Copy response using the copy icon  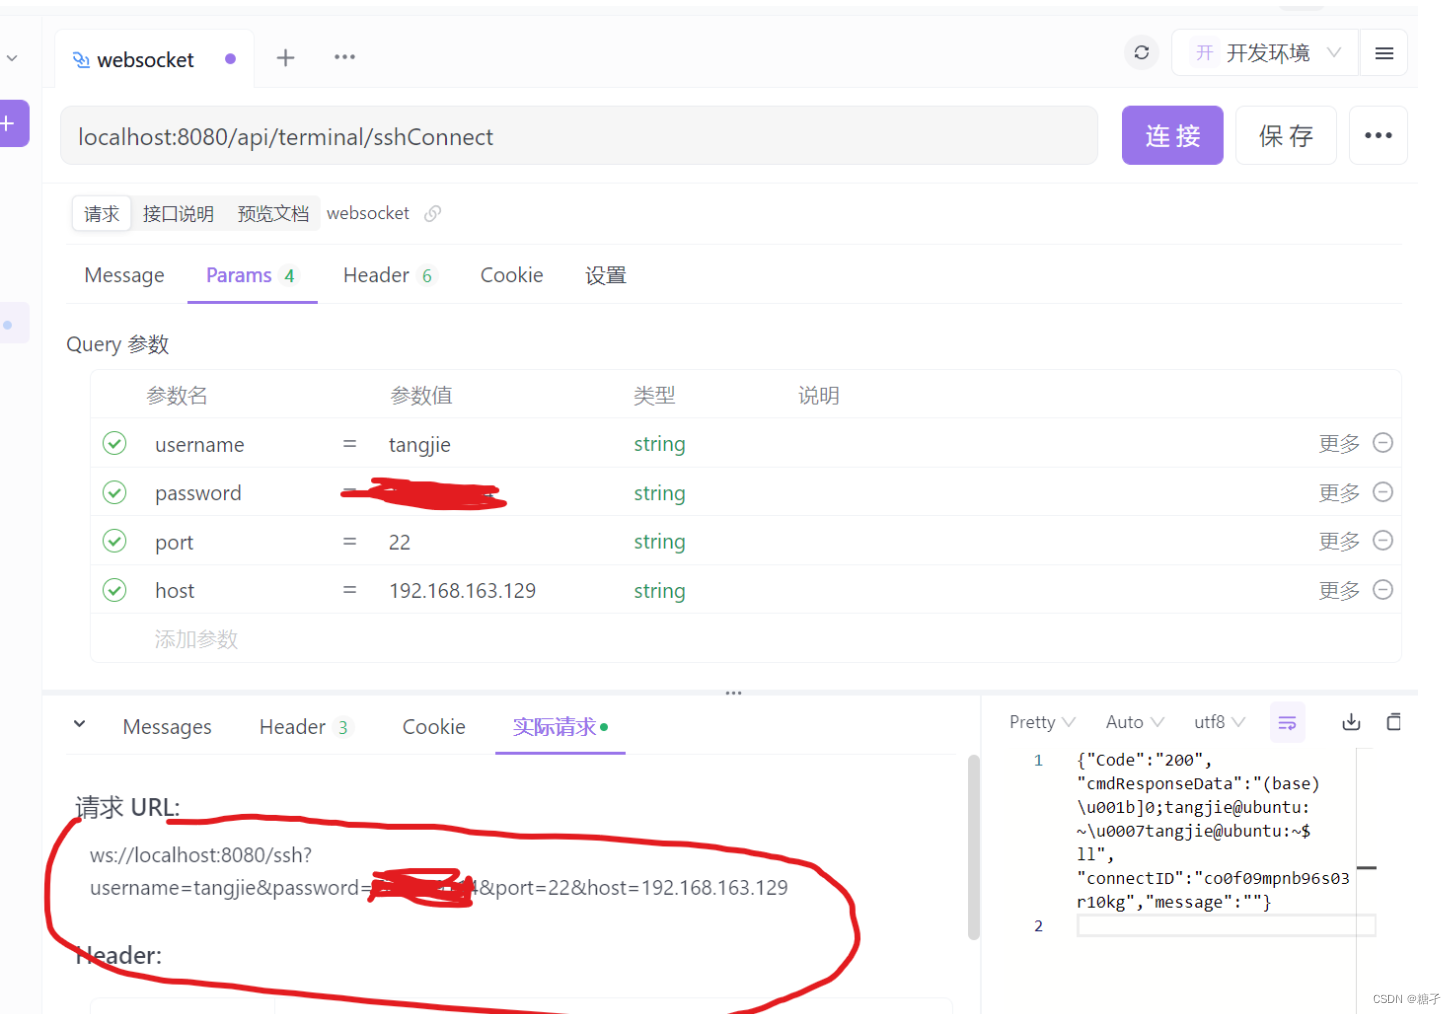tap(1394, 722)
